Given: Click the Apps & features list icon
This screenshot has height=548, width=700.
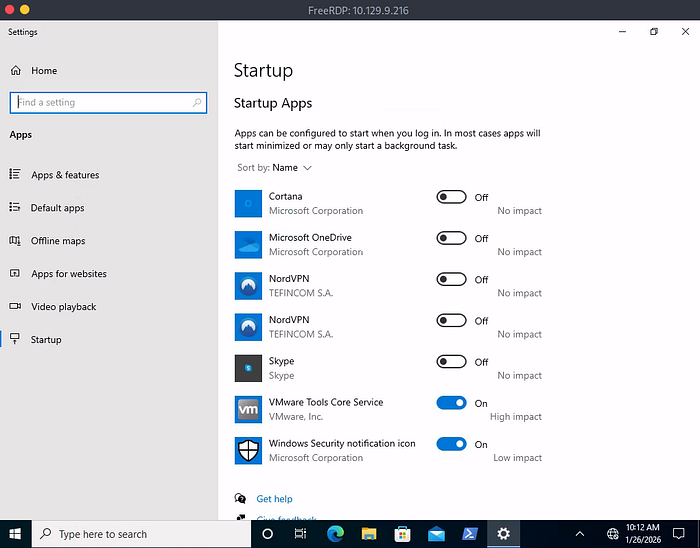Looking at the screenshot, I should pos(15,174).
